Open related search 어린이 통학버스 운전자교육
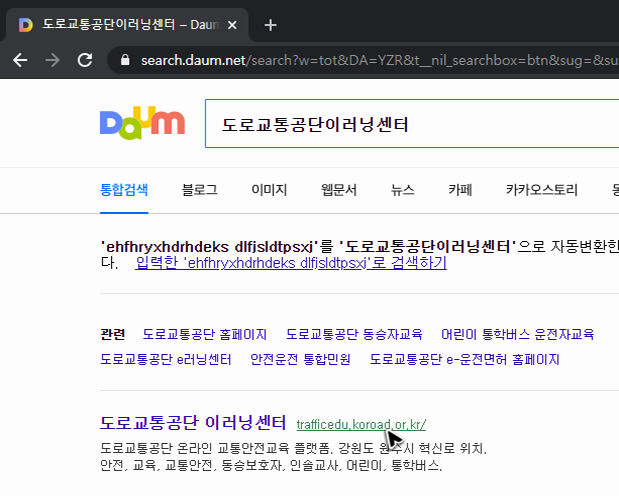619x496 pixels. (x=518, y=334)
